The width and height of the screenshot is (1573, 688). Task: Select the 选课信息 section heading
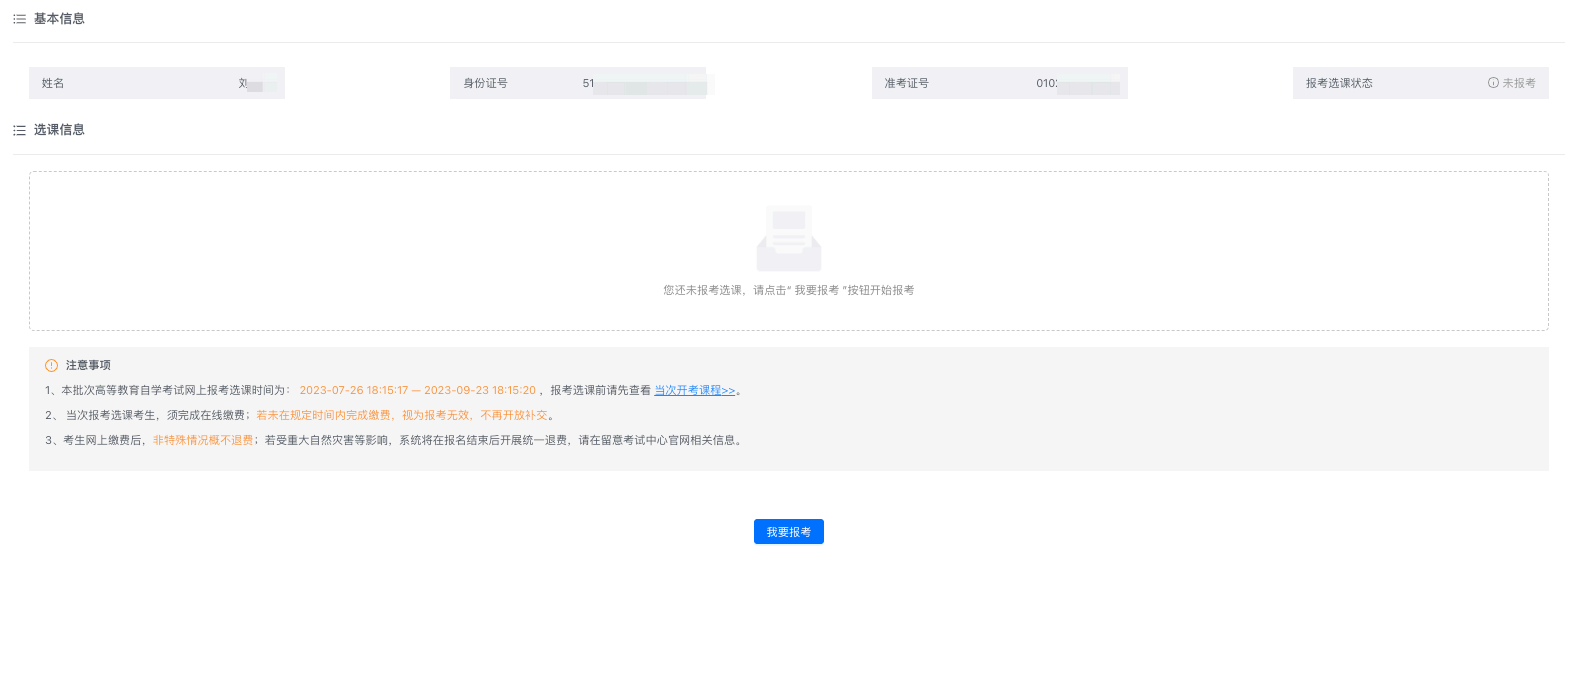coord(59,130)
